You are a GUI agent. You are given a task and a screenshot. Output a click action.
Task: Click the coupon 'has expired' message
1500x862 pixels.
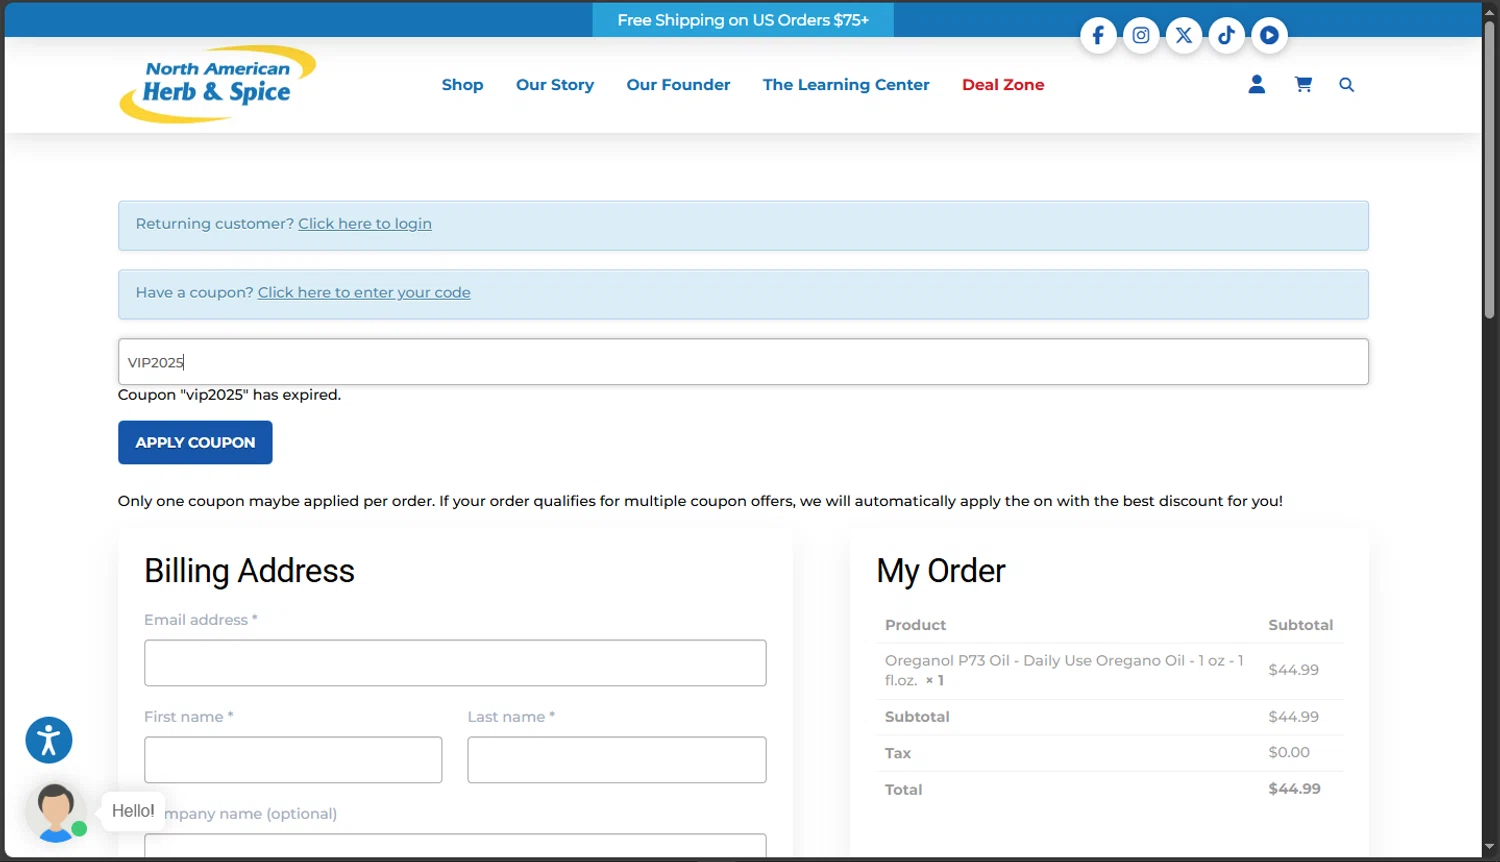pos(229,395)
